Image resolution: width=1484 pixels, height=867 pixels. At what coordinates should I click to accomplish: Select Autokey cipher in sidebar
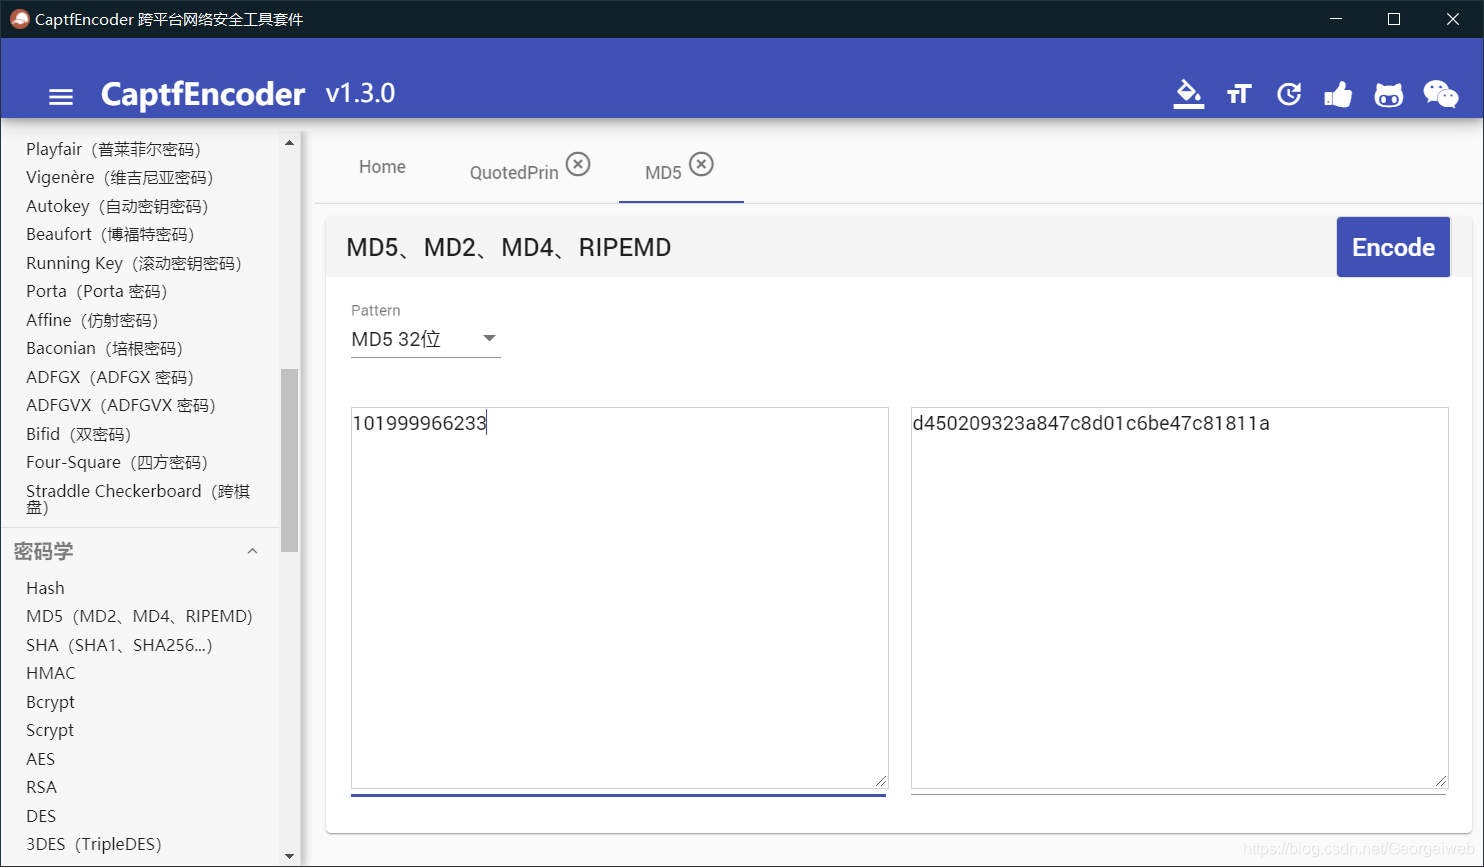coord(117,206)
